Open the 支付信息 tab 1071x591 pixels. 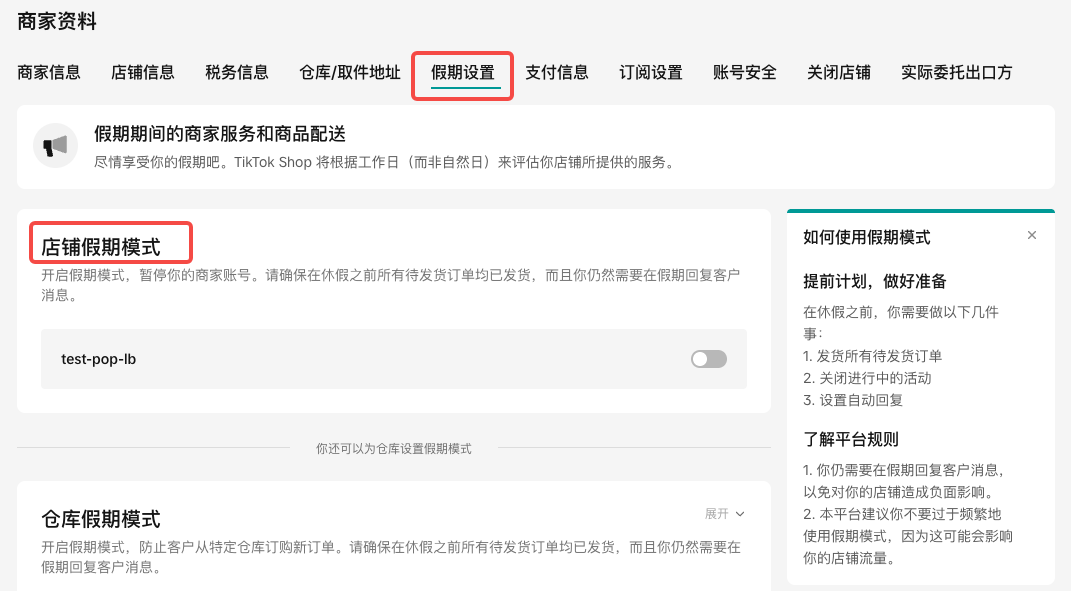pyautogui.click(x=557, y=72)
